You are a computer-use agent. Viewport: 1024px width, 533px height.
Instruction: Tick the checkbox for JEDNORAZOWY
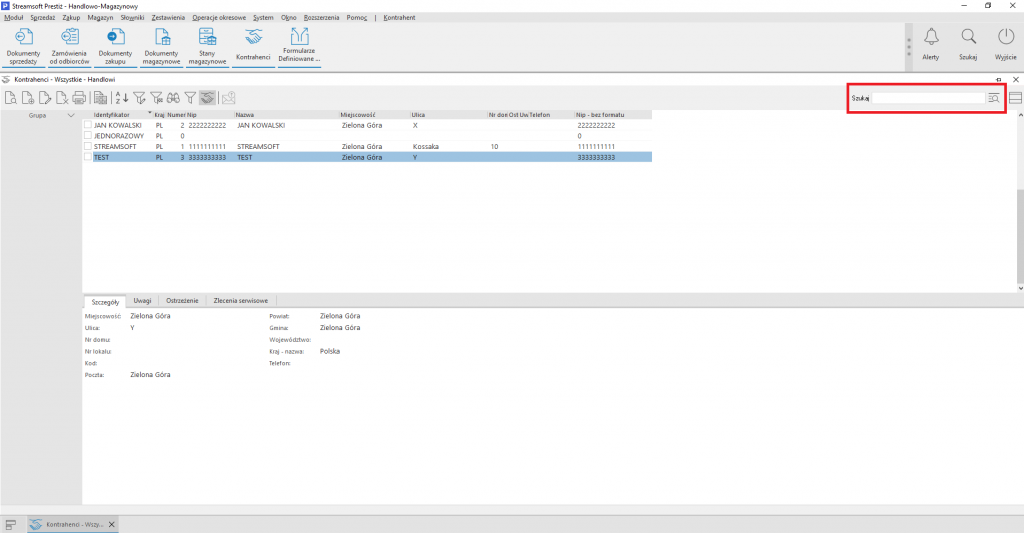point(88,135)
